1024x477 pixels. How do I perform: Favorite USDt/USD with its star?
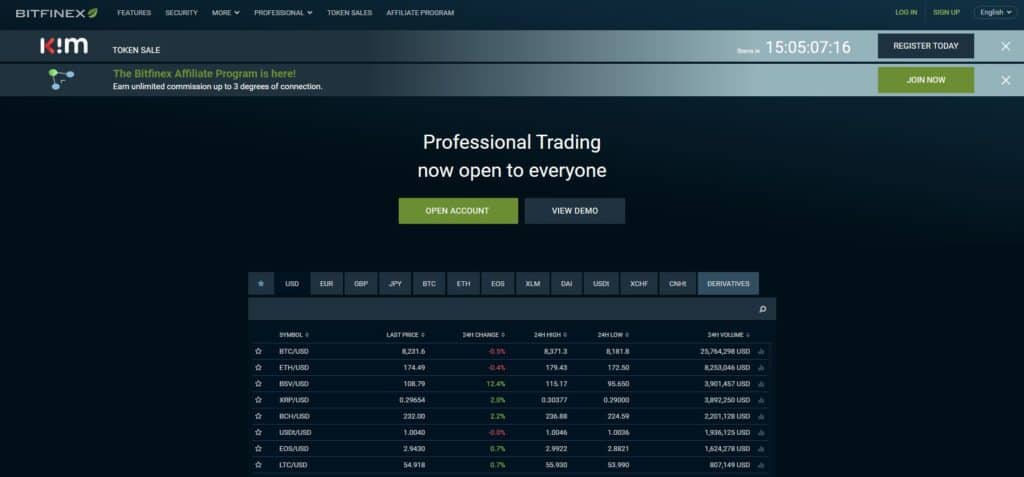tap(259, 433)
